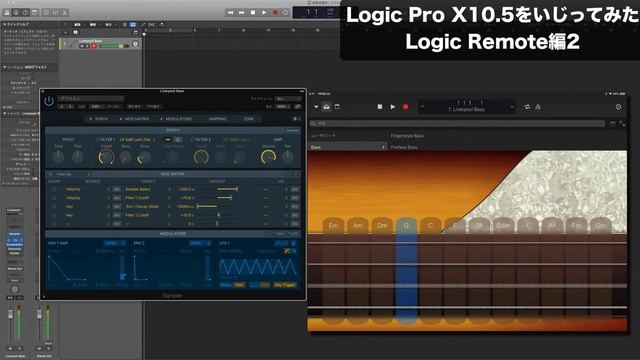The image size is (640, 360).
Task: Open Filter 1 type LP dropdown
Action: coord(137,140)
